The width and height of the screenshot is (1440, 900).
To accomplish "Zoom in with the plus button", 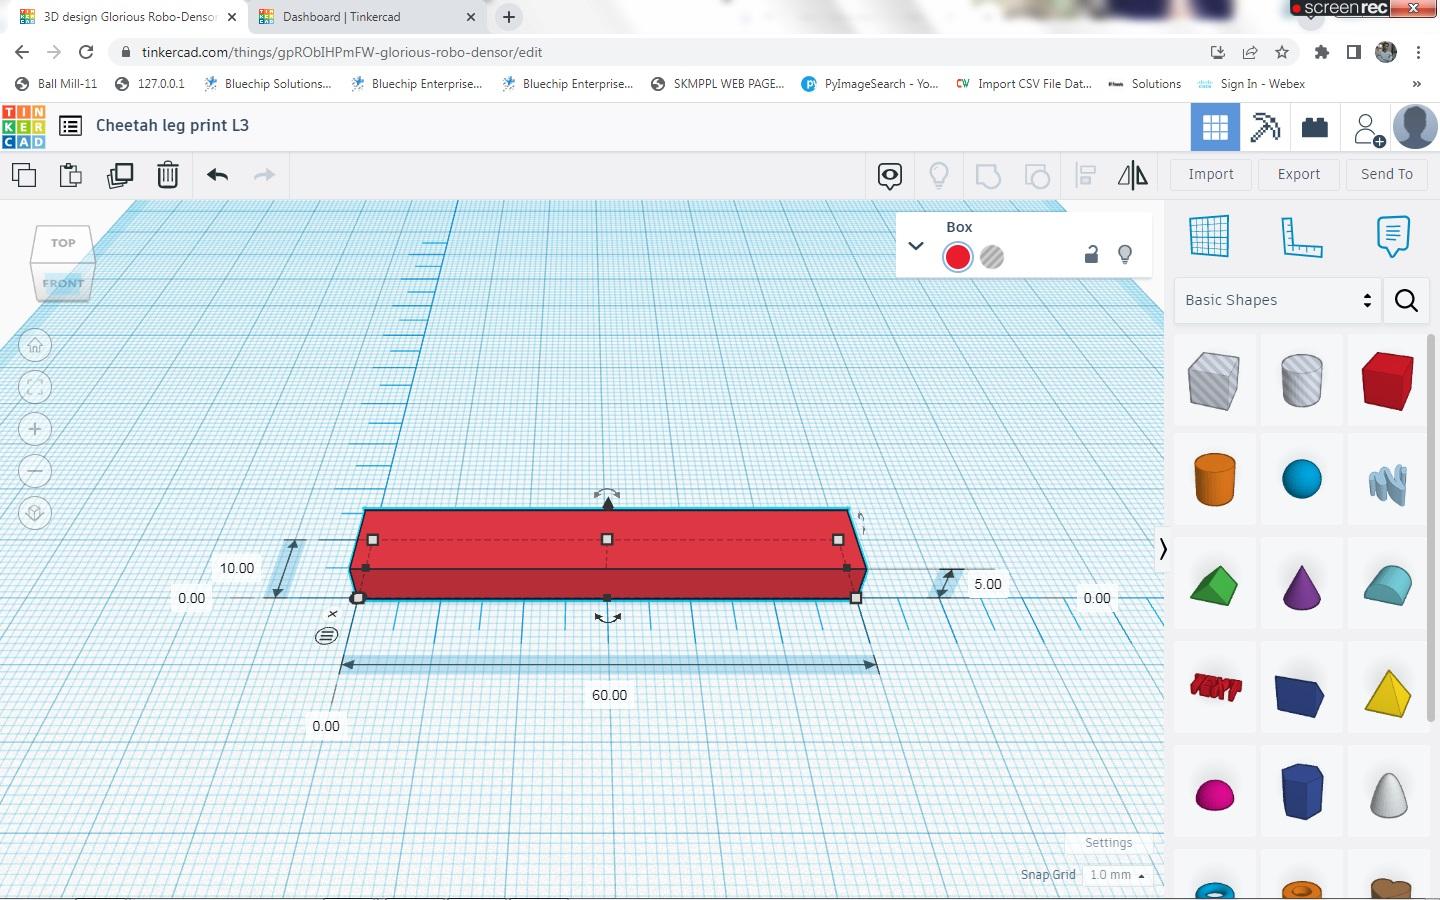I will [x=35, y=429].
